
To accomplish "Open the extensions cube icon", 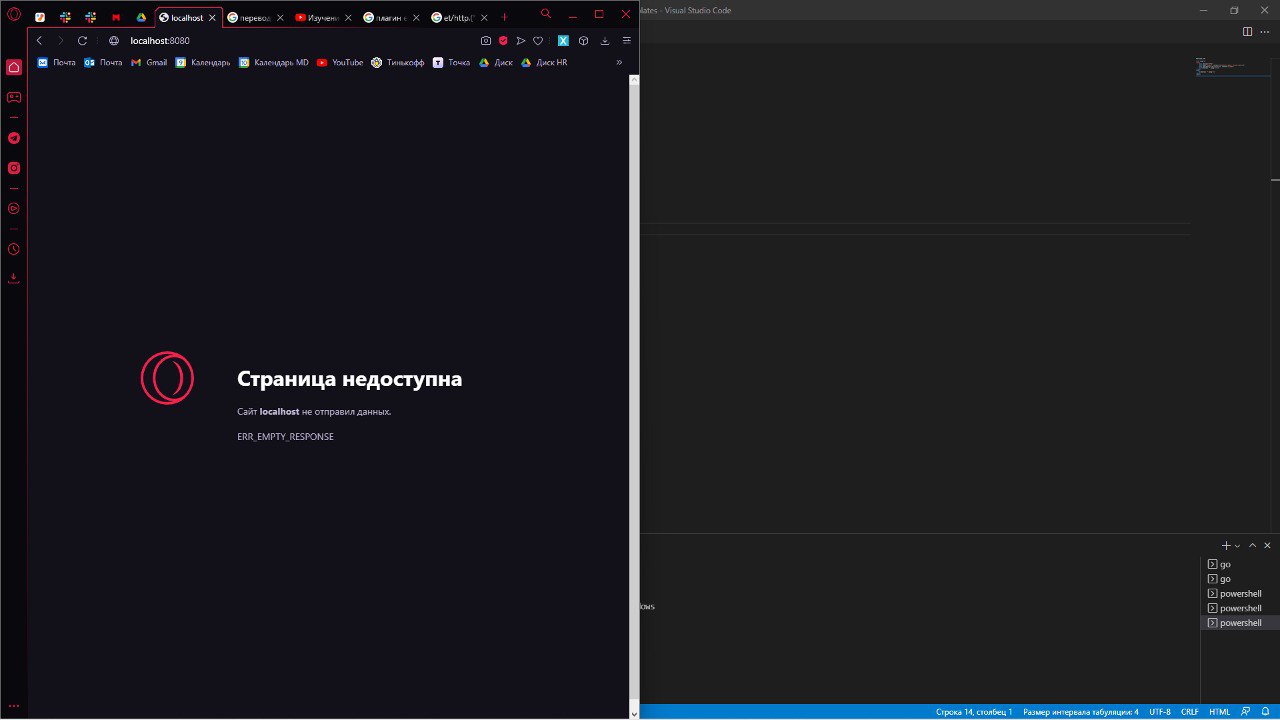I will (x=584, y=41).
